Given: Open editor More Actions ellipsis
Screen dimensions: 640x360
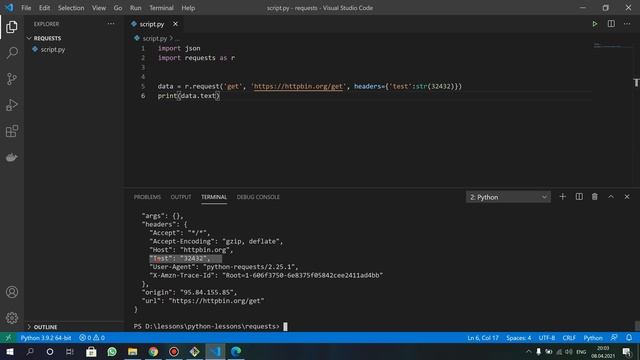Looking at the screenshot, I should [x=627, y=24].
